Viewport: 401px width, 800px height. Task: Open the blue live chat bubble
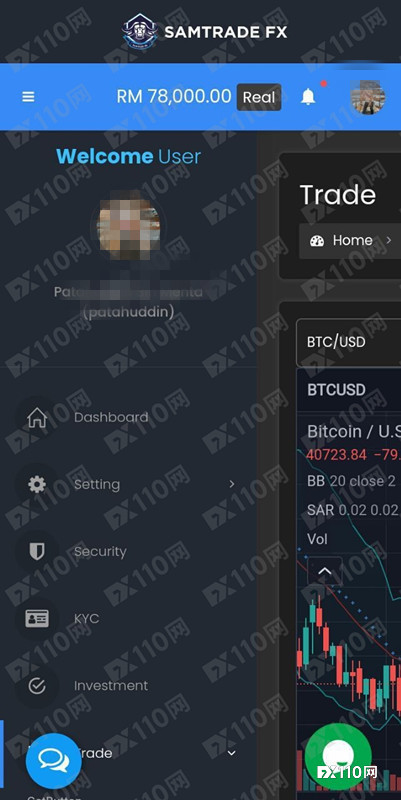(x=54, y=761)
